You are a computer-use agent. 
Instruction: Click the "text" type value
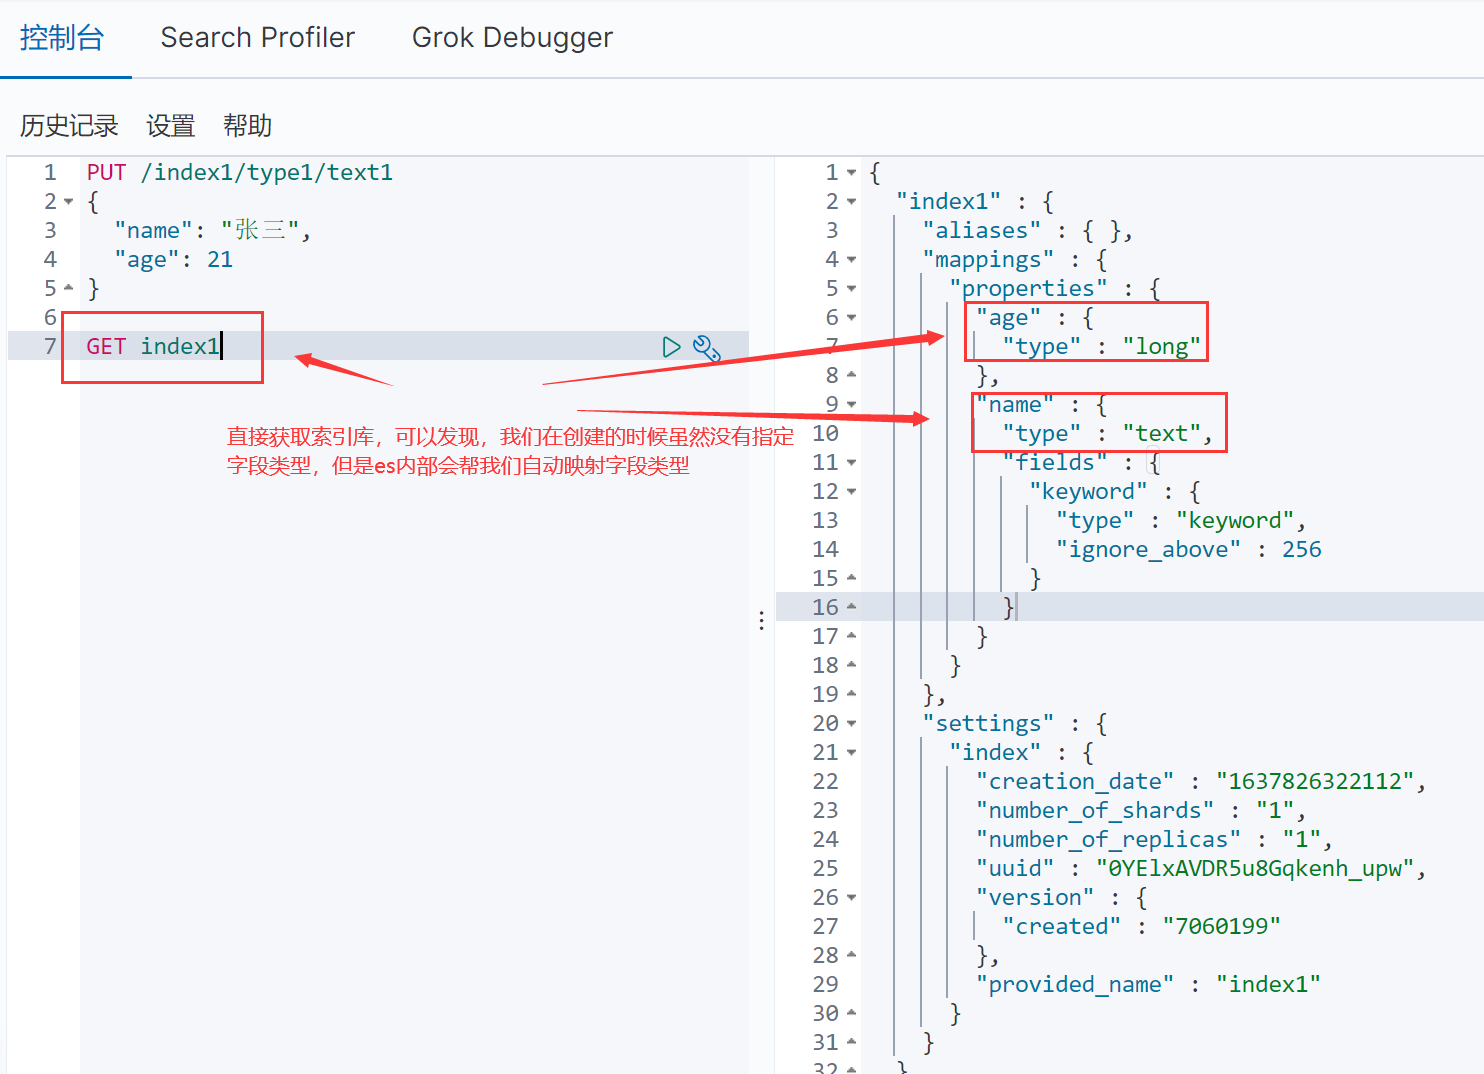[x=1161, y=434]
